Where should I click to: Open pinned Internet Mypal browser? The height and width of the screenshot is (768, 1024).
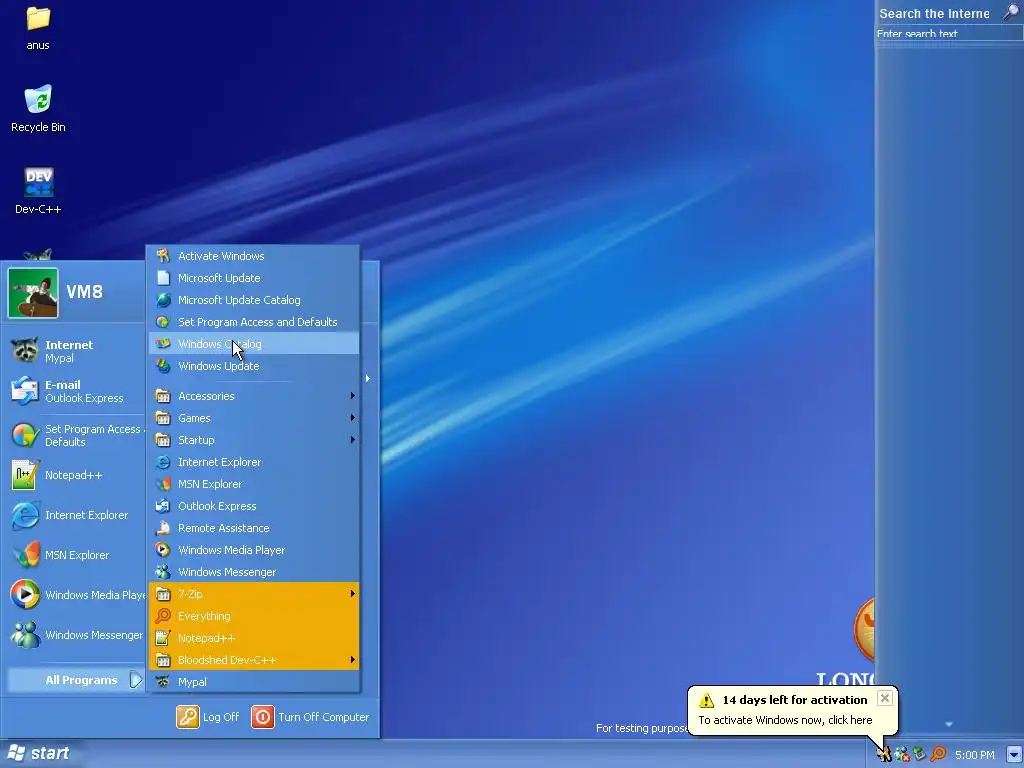tap(74, 351)
